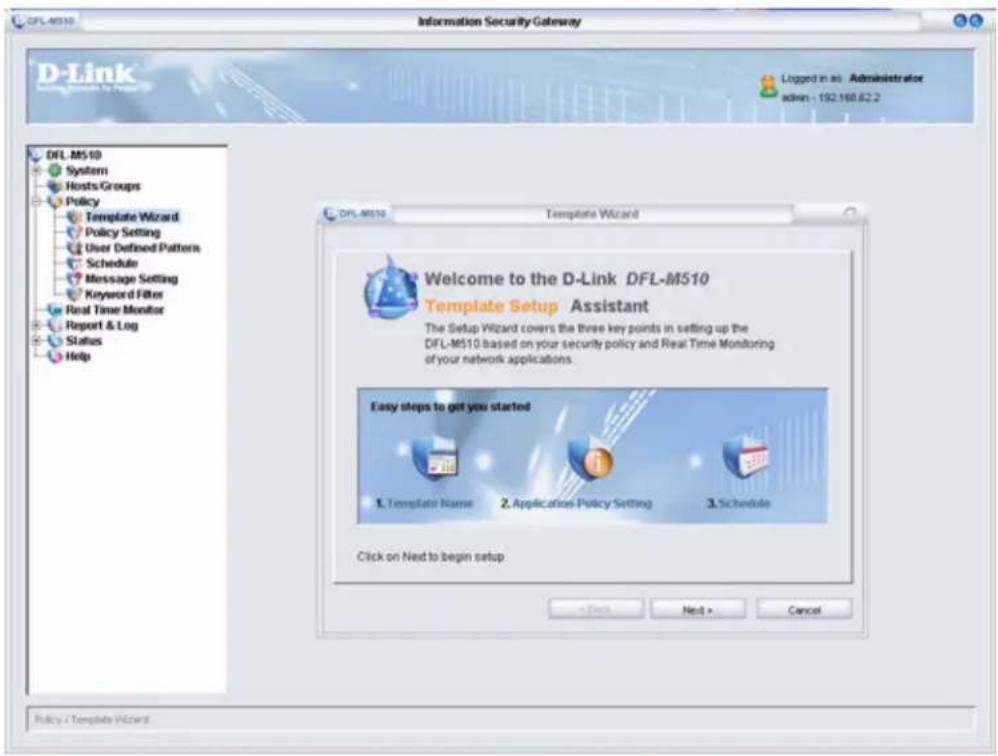Image resolution: width=998 pixels, height=756 pixels.
Task: Collapse the Policy tree node
Action: (x=37, y=202)
